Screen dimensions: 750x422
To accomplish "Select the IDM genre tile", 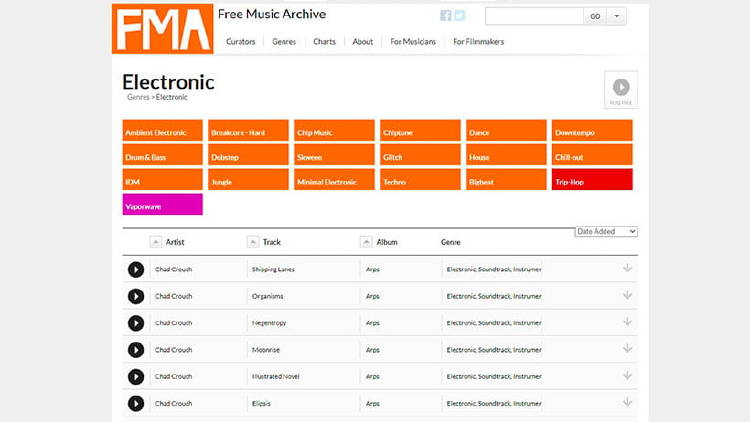I will 163,179.
